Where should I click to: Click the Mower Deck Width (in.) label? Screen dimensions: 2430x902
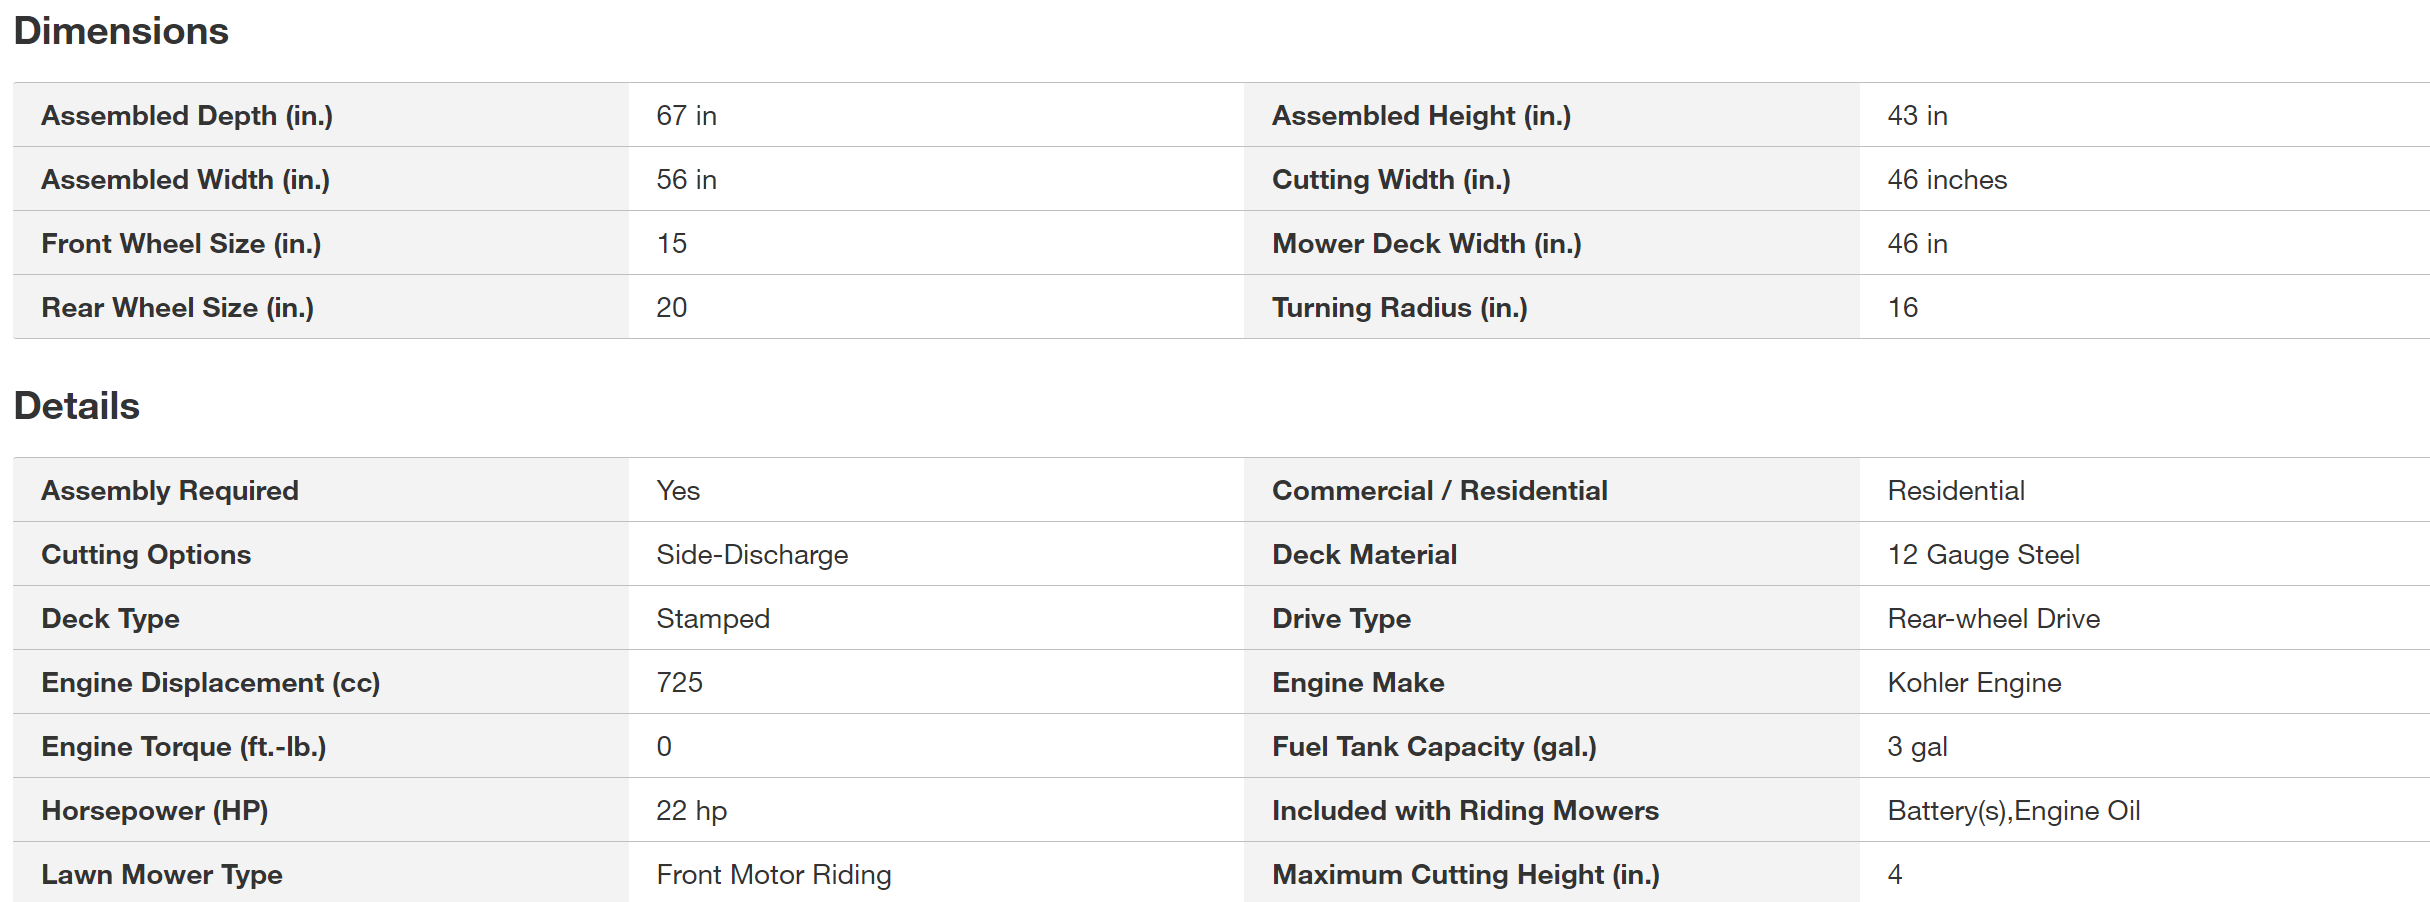click(1426, 244)
